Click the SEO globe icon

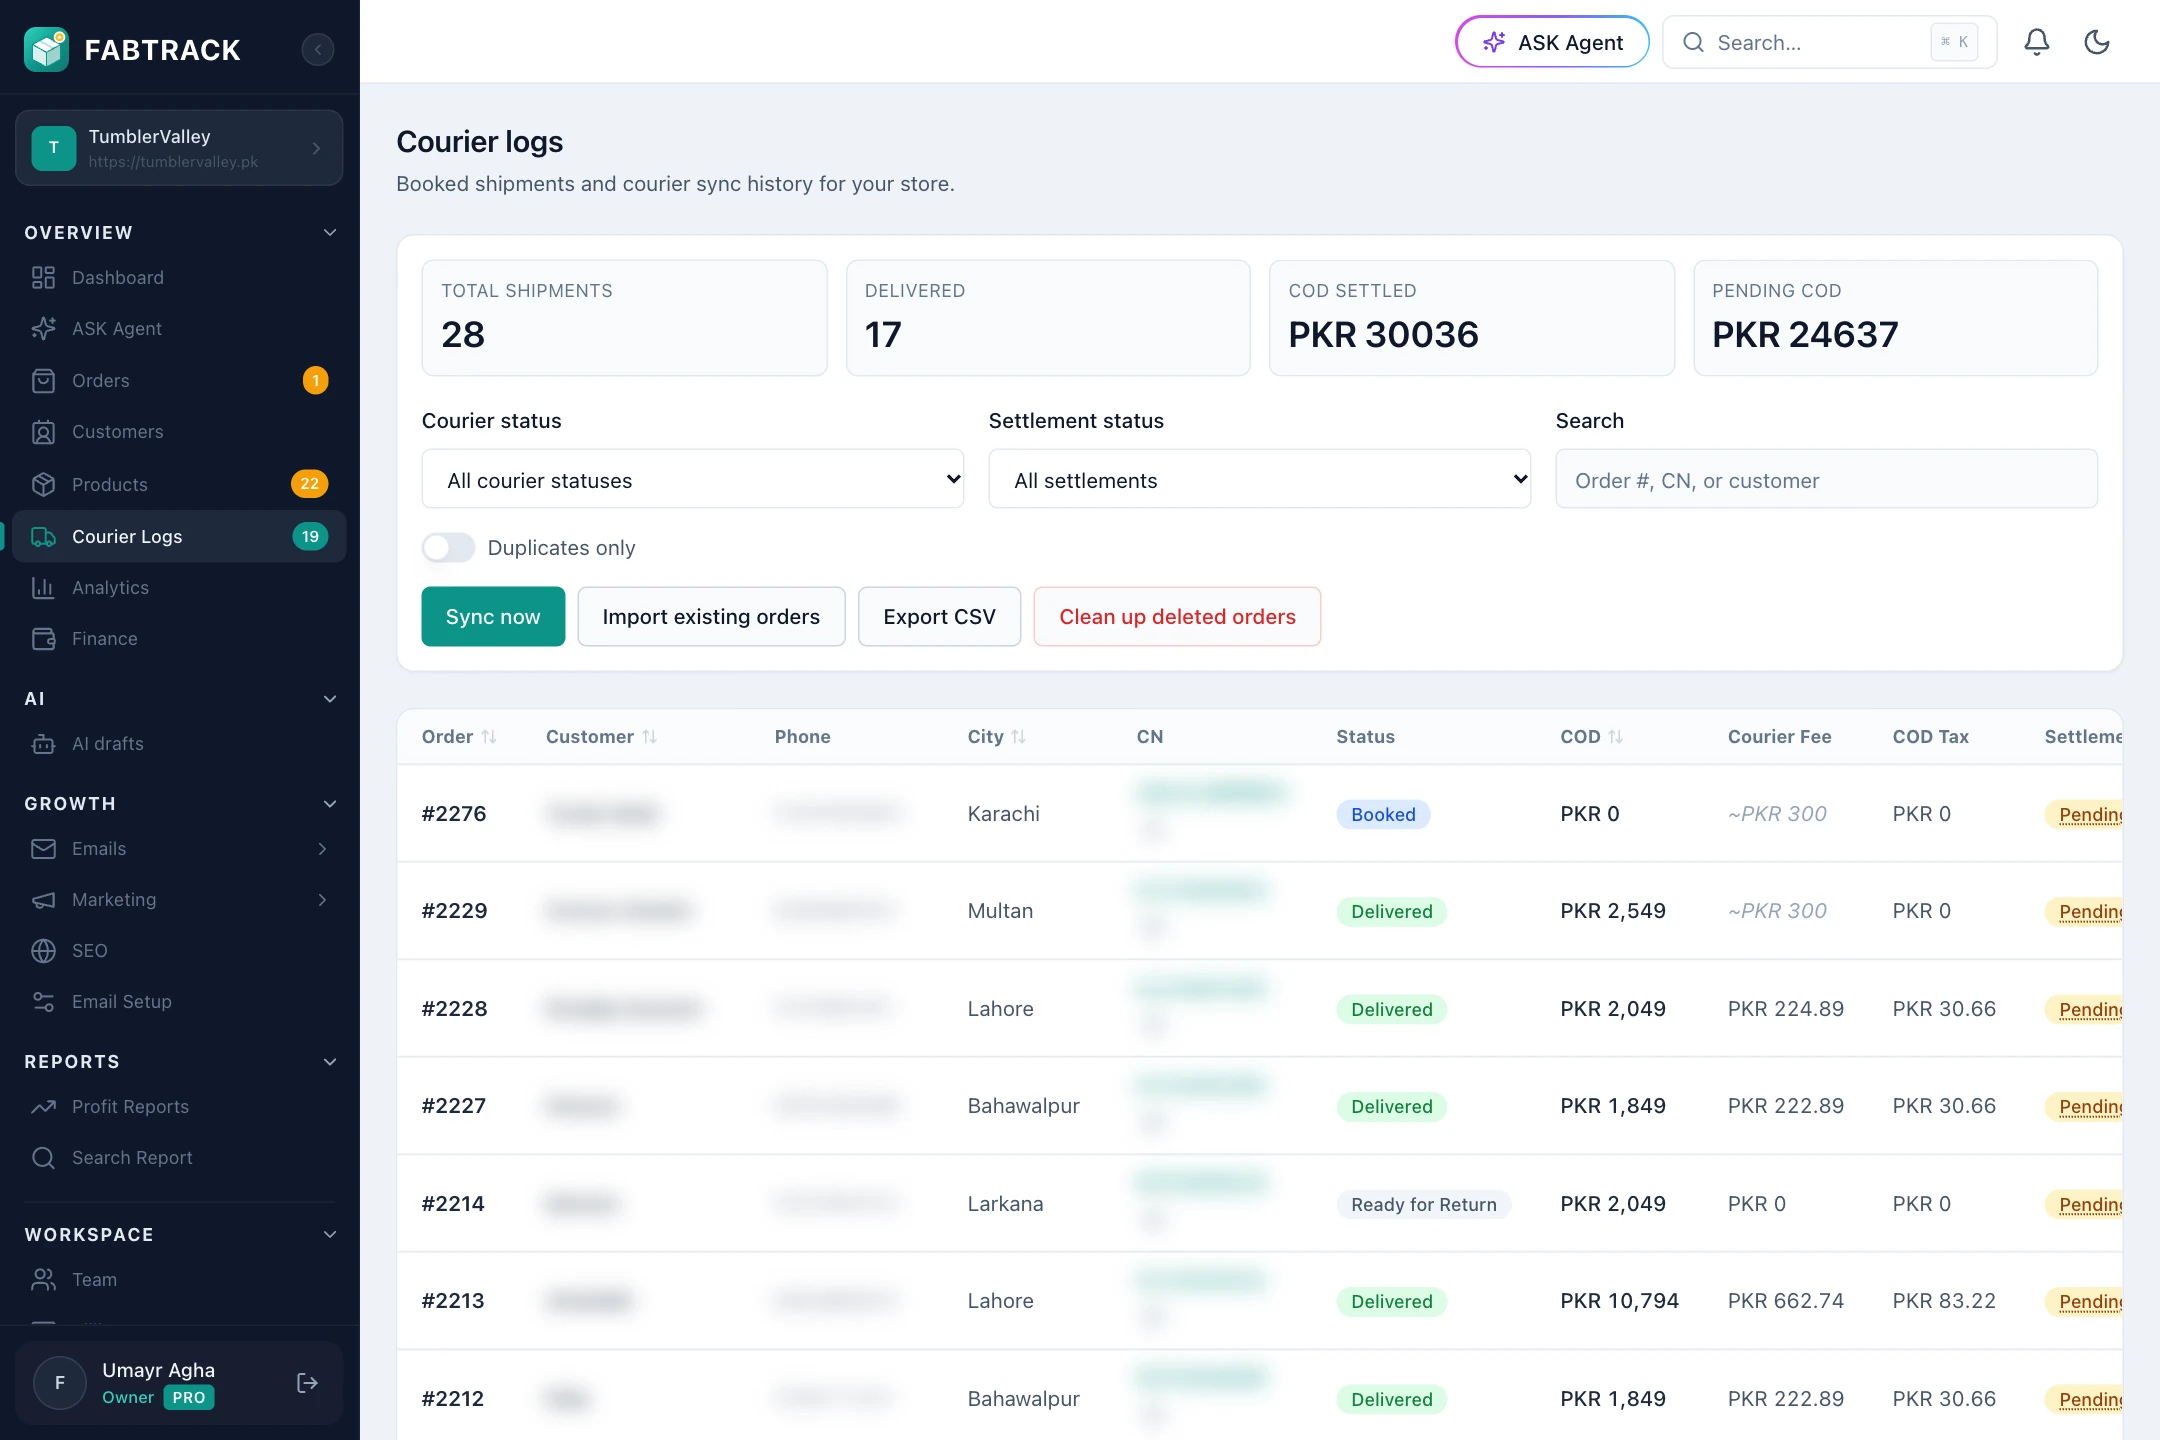coord(43,951)
